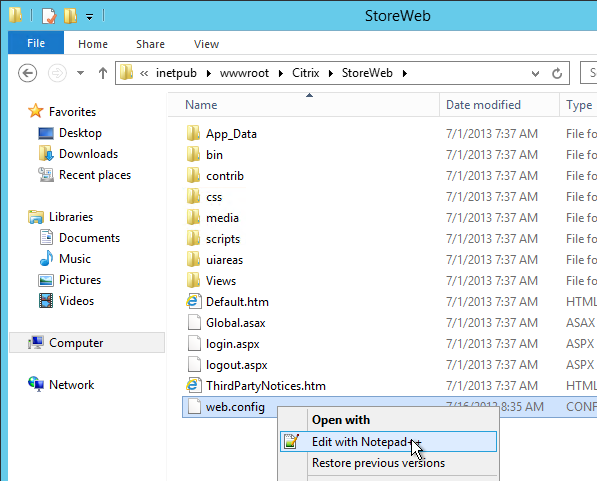597x481 pixels.
Task: Switch to the View ribbon tab
Action: click(206, 44)
